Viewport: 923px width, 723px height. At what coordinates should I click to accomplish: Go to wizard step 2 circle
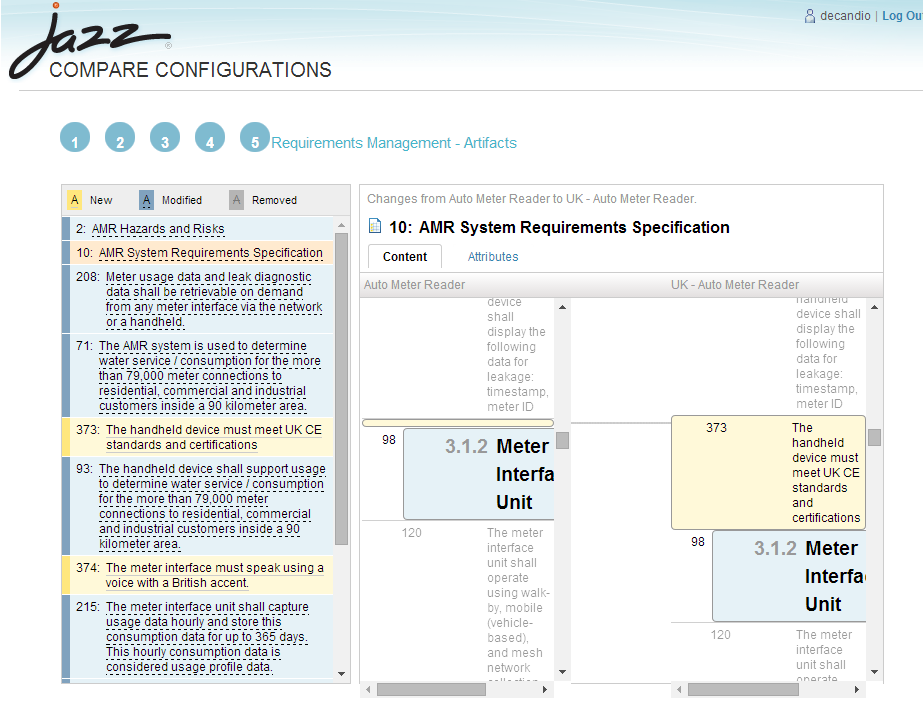pyautogui.click(x=120, y=137)
